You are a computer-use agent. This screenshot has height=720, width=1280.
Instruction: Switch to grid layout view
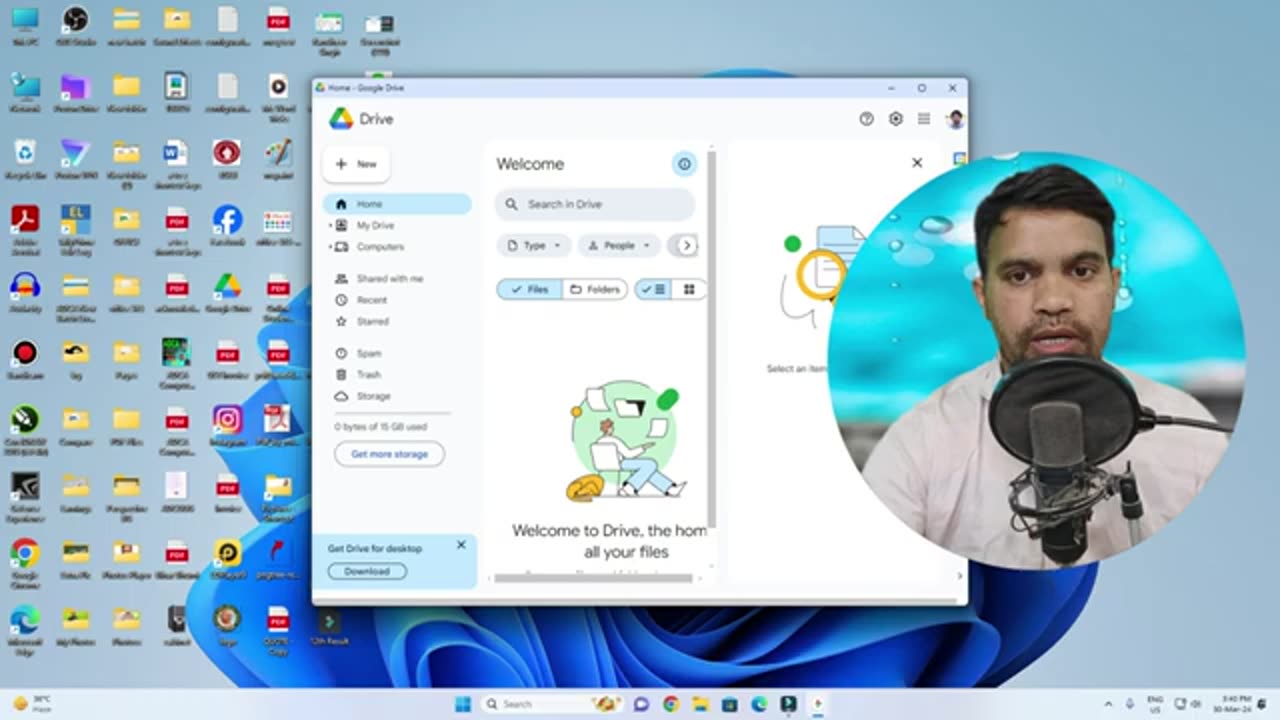tap(689, 289)
